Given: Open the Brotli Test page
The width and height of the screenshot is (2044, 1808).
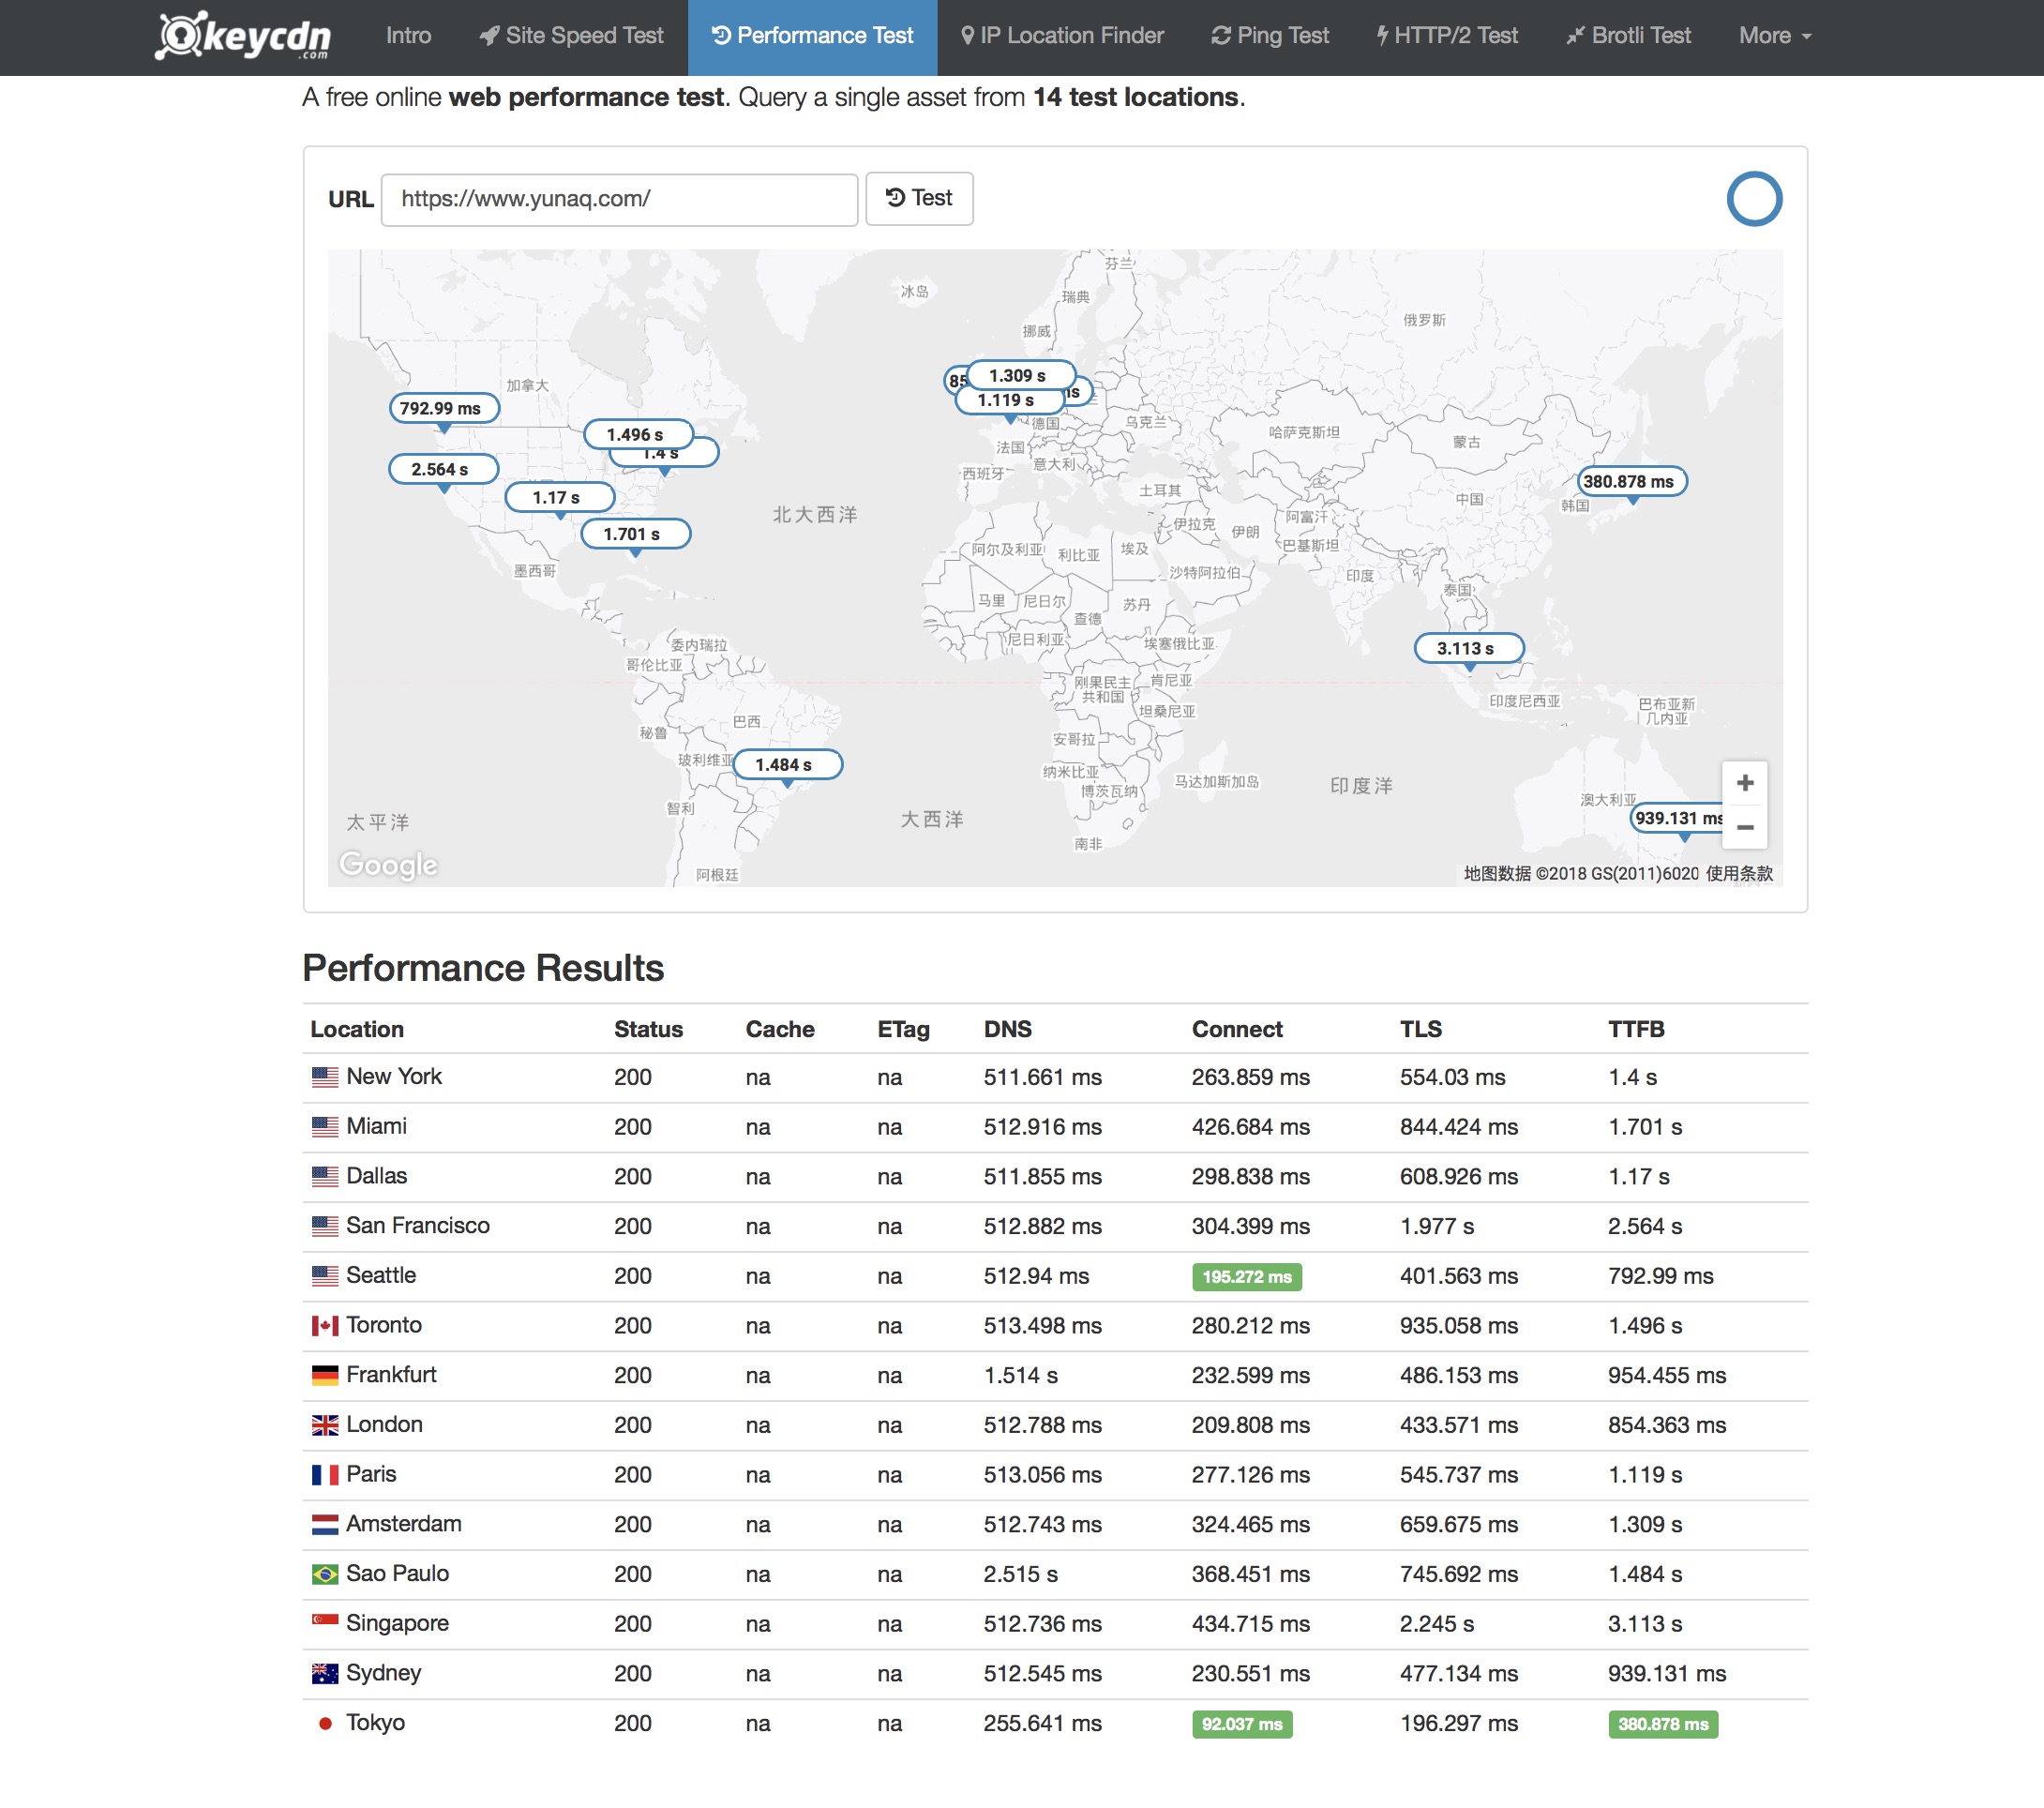Looking at the screenshot, I should pos(1628,36).
